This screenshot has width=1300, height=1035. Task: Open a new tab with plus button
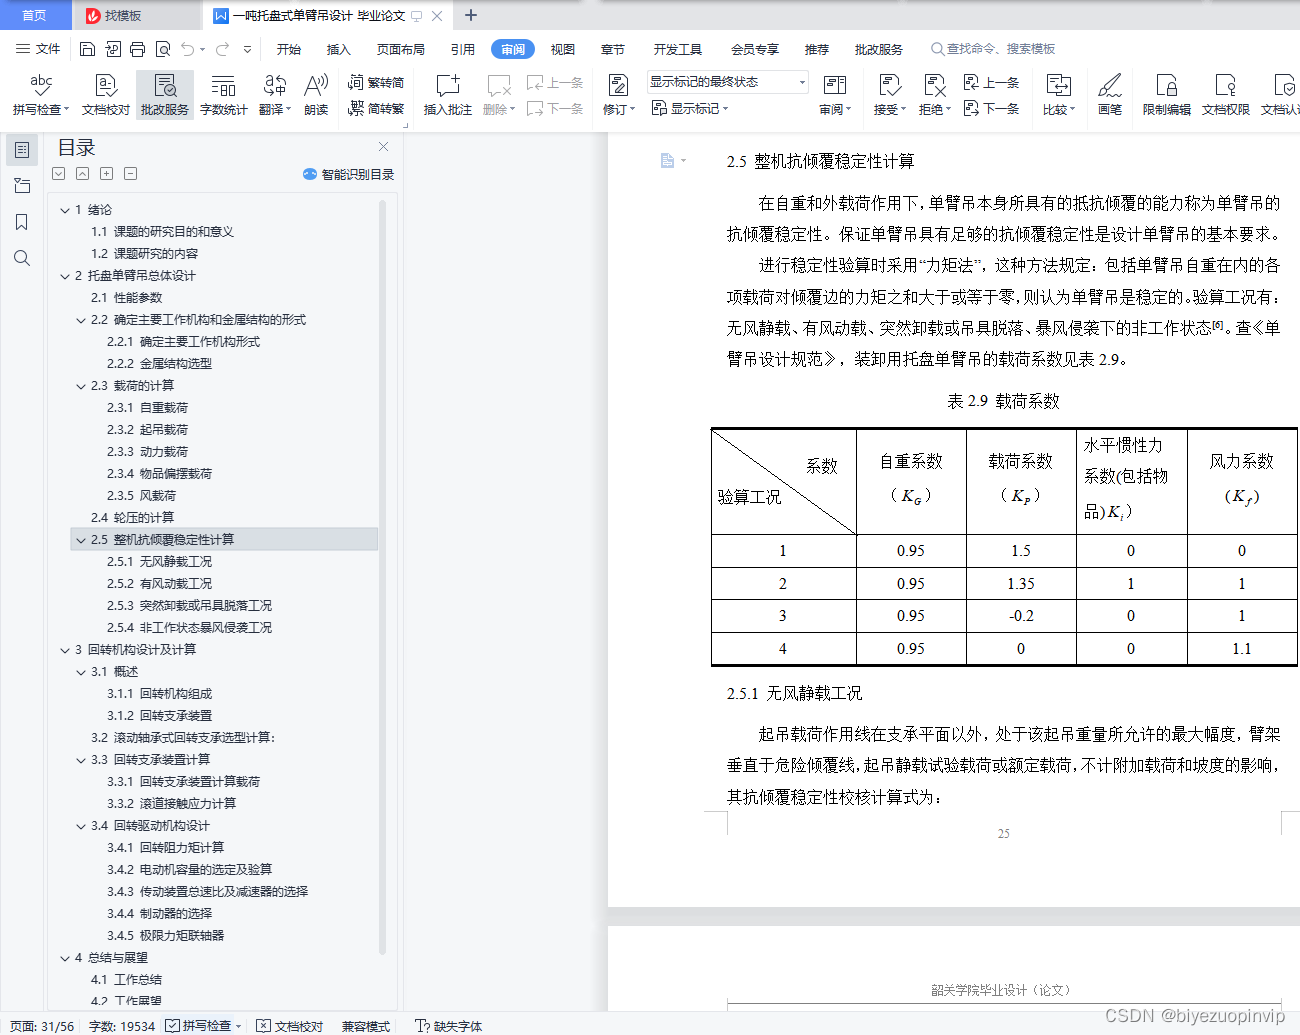(471, 15)
